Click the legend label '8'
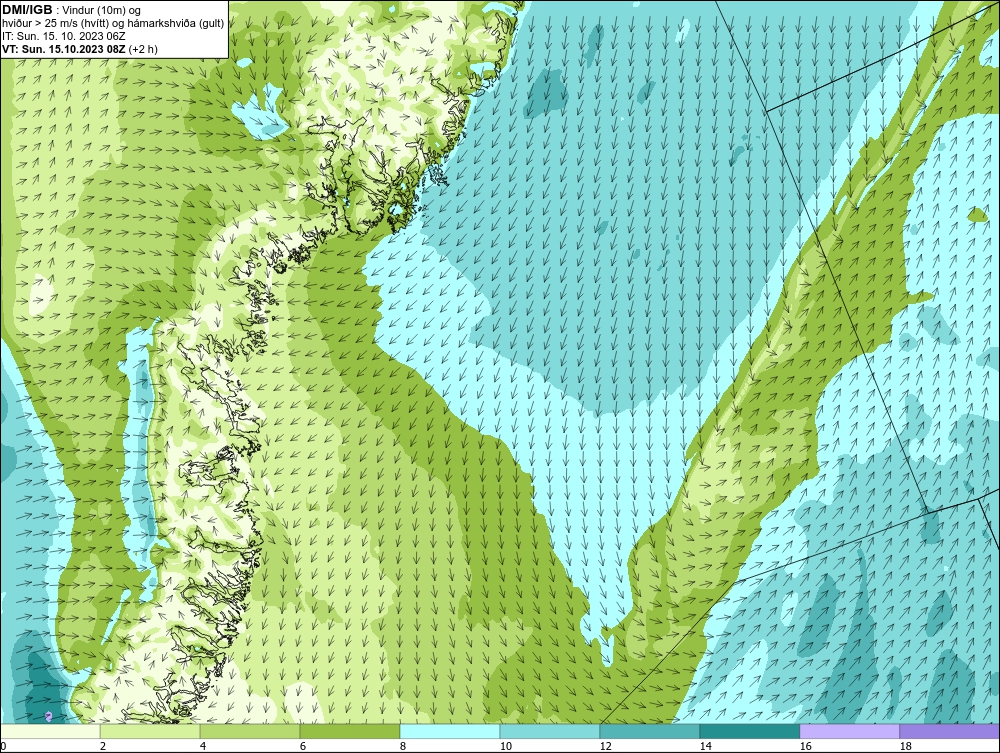This screenshot has height=753, width=1000. (x=402, y=747)
